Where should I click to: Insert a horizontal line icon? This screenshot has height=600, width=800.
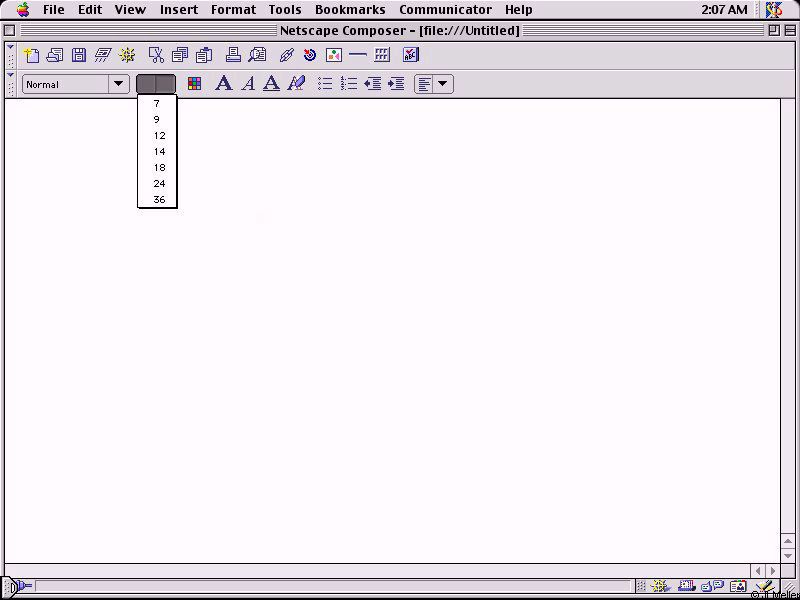coord(358,55)
